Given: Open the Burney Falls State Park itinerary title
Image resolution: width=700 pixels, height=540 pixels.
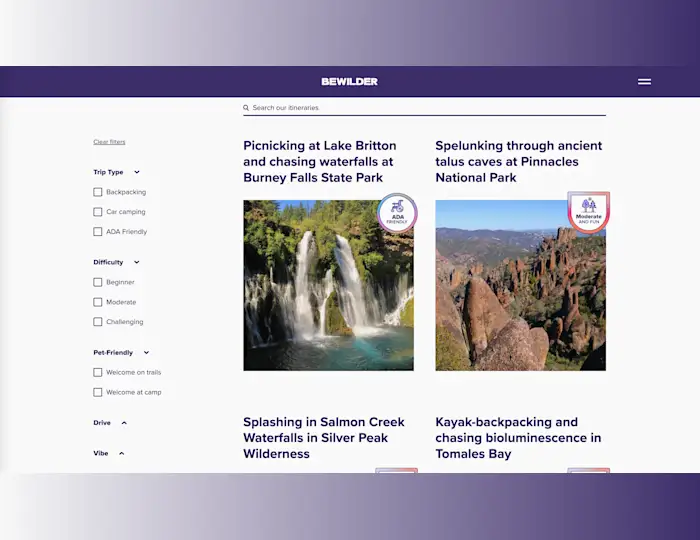Looking at the screenshot, I should [320, 162].
